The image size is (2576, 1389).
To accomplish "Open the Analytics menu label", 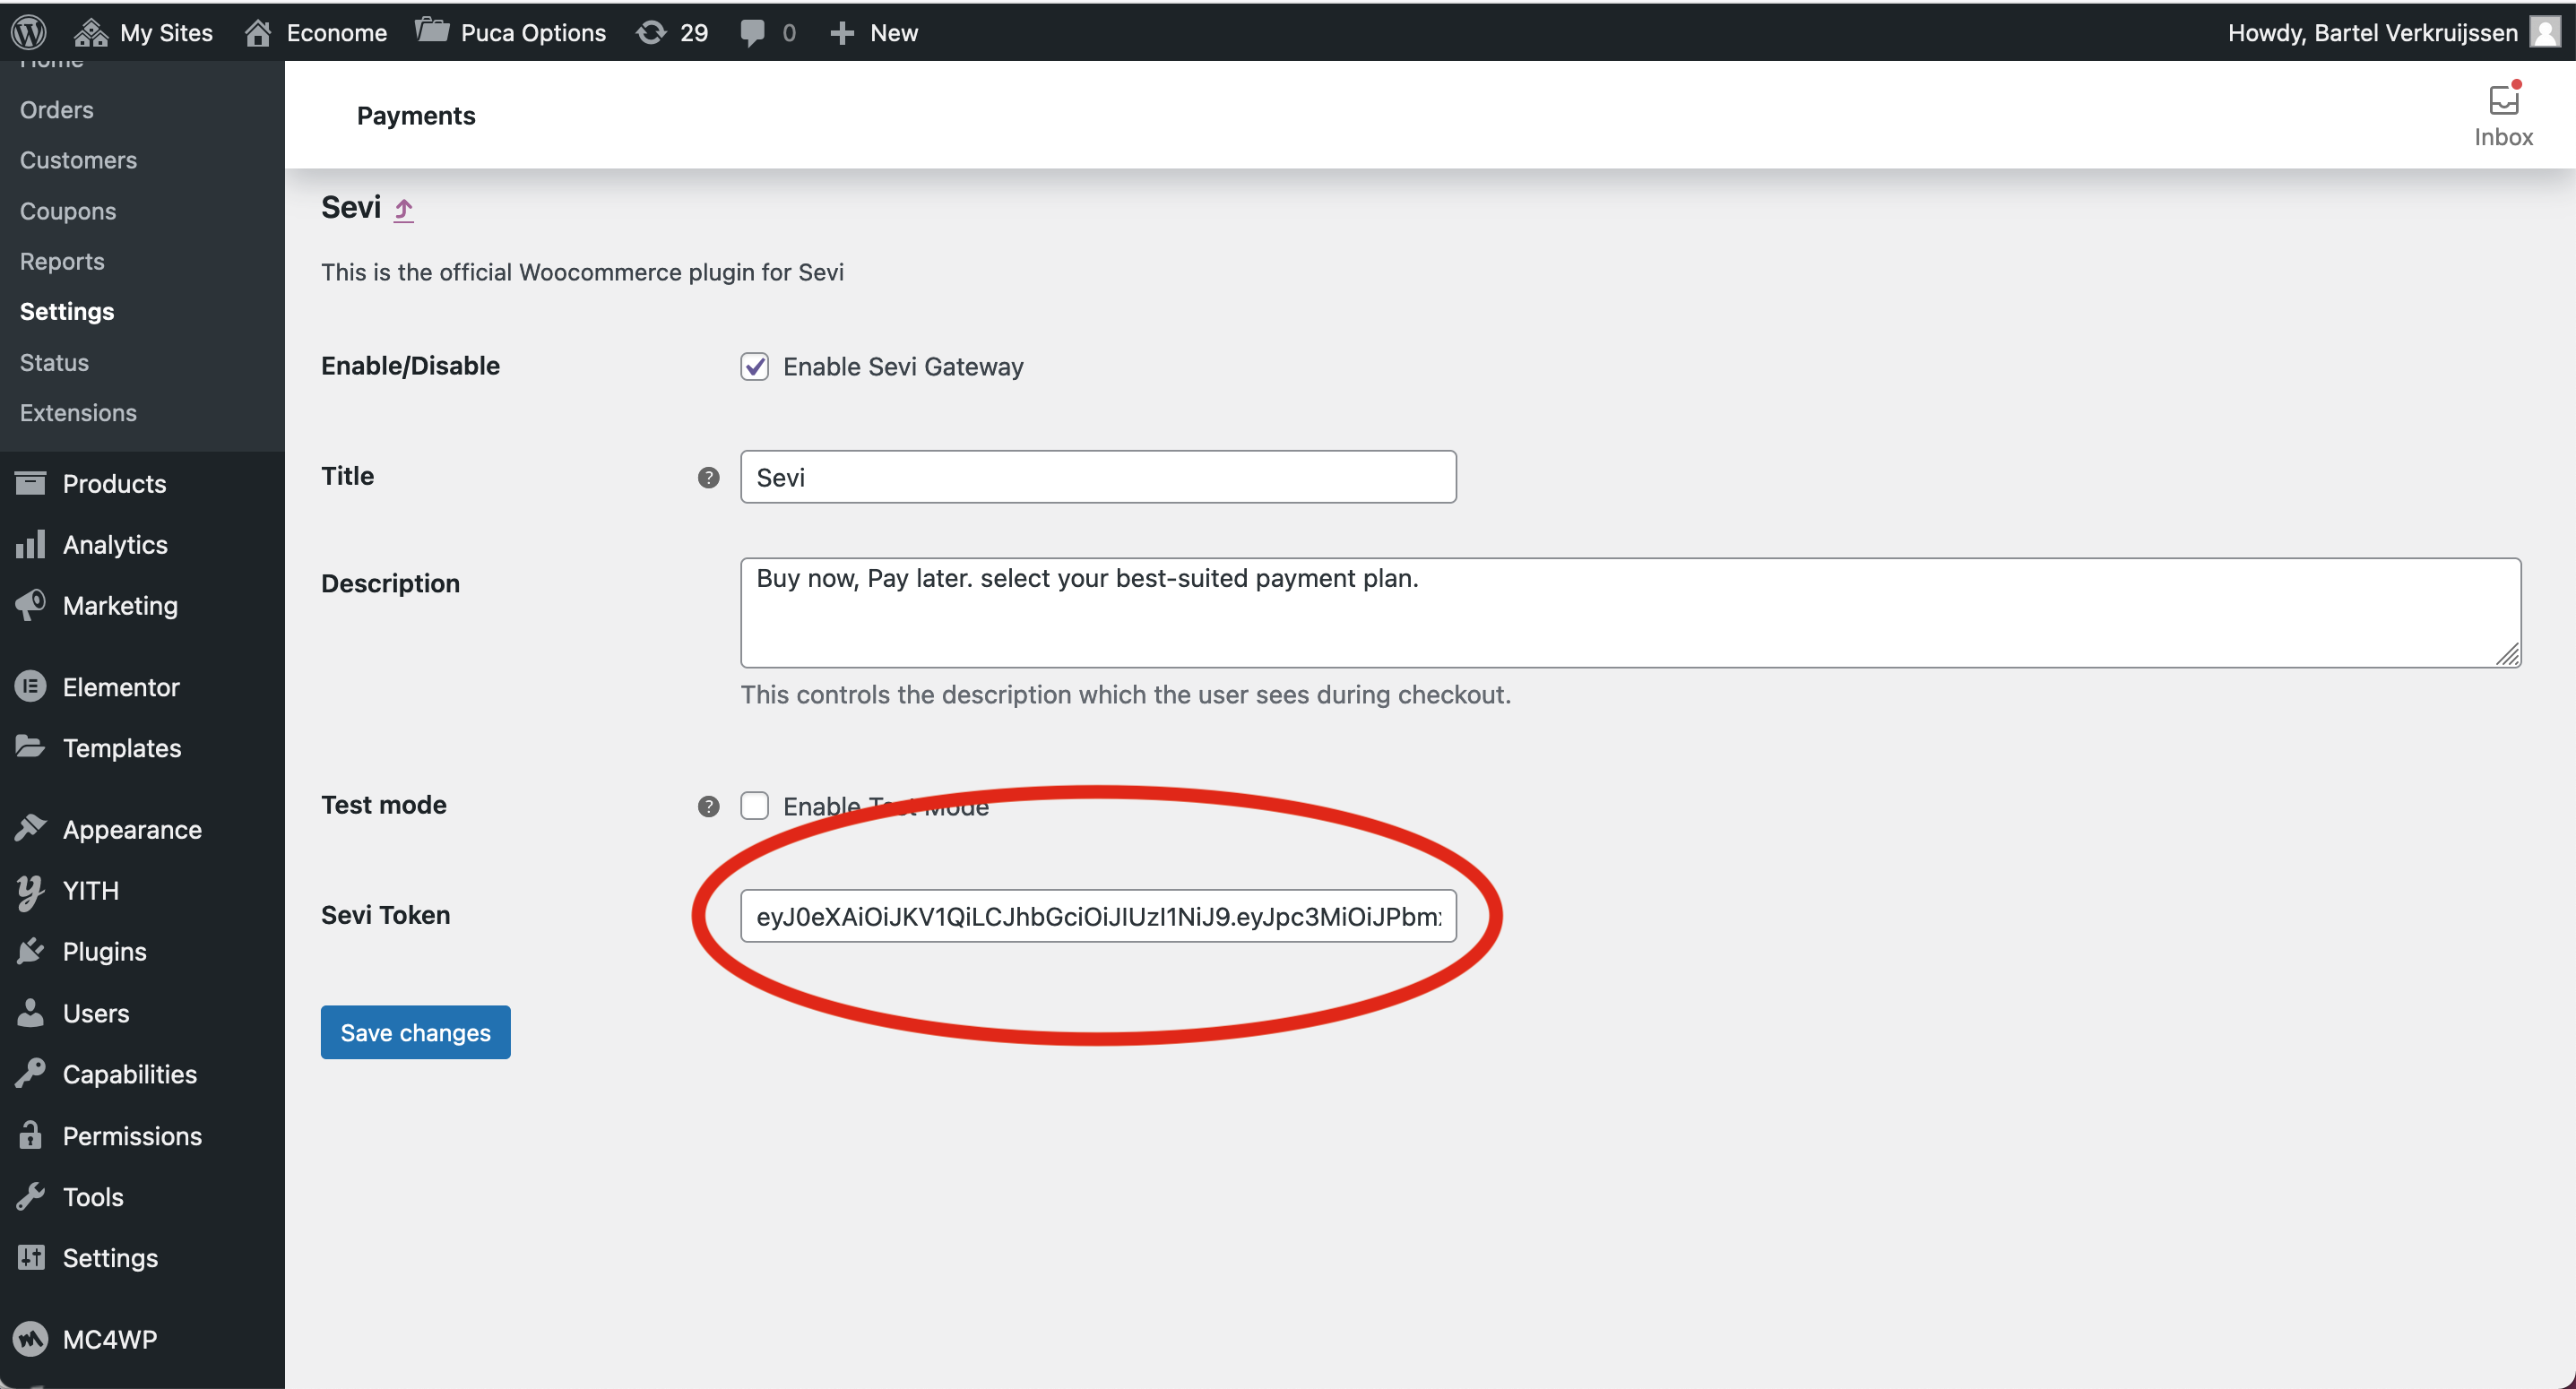I will pyautogui.click(x=115, y=545).
